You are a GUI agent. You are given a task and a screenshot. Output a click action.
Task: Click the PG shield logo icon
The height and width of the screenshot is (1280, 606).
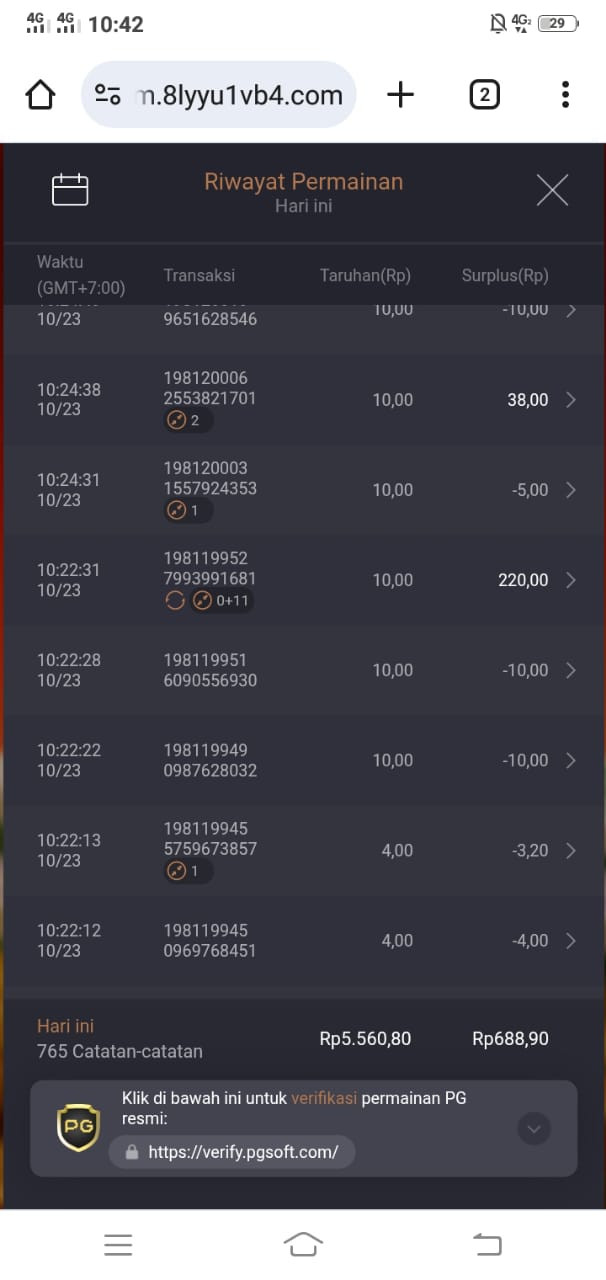78,1128
